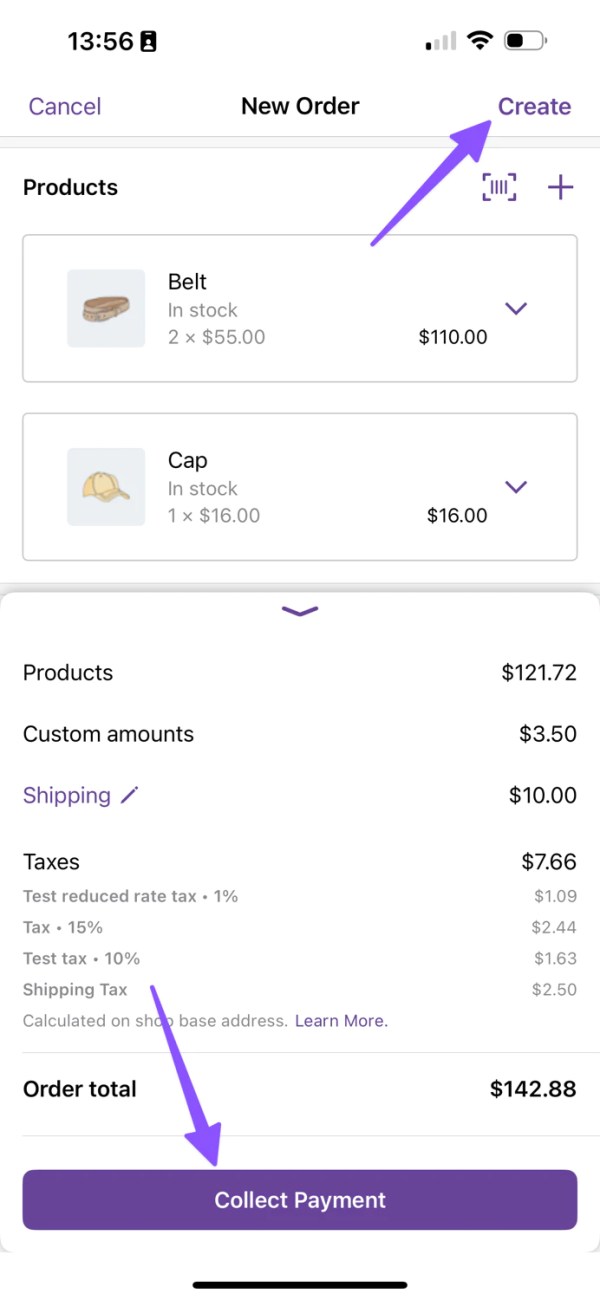Tap Create to save the order

(x=534, y=106)
